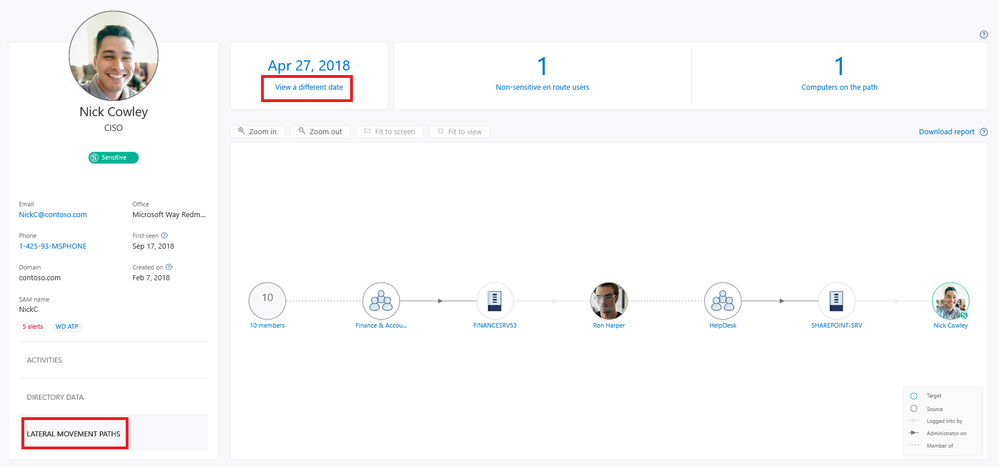Click the Ron Harper name label
999x468 pixels.
[x=609, y=325]
